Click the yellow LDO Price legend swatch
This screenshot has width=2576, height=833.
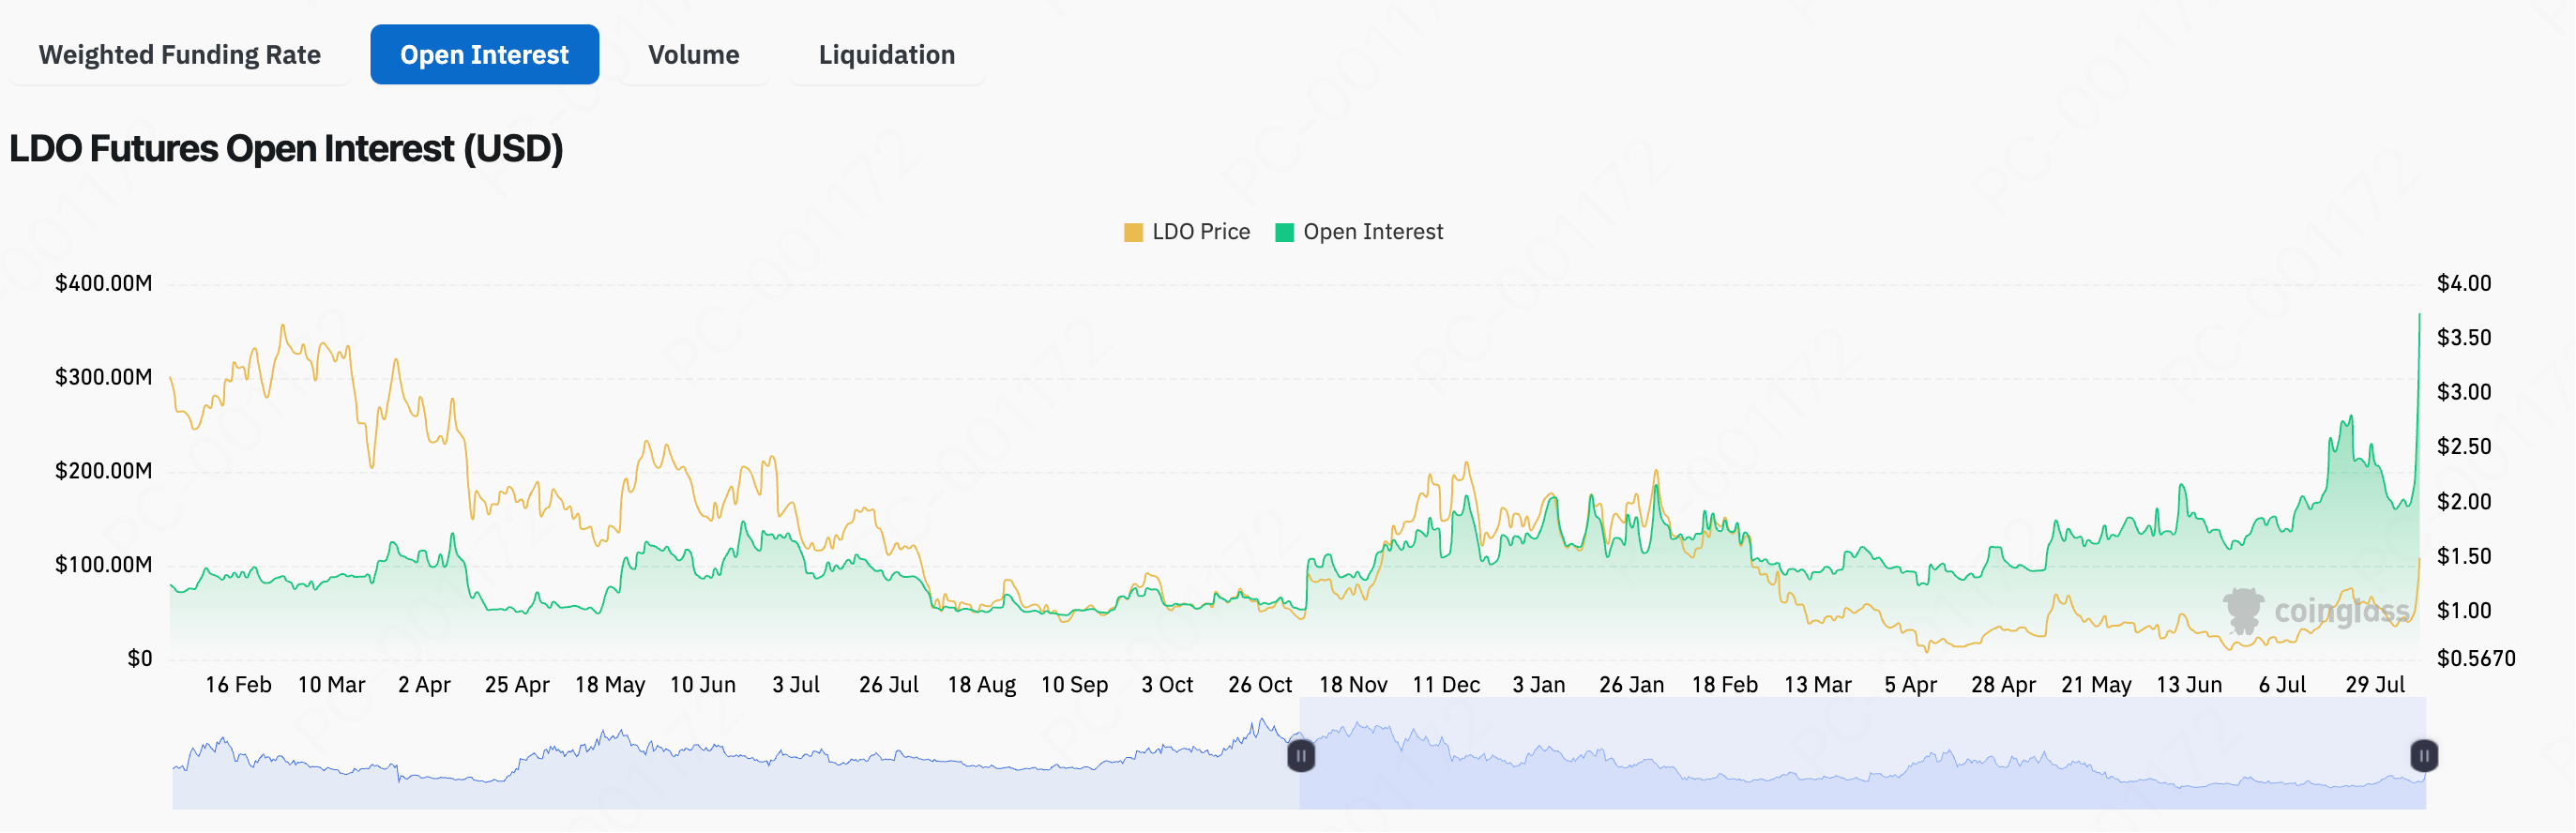coord(1133,233)
